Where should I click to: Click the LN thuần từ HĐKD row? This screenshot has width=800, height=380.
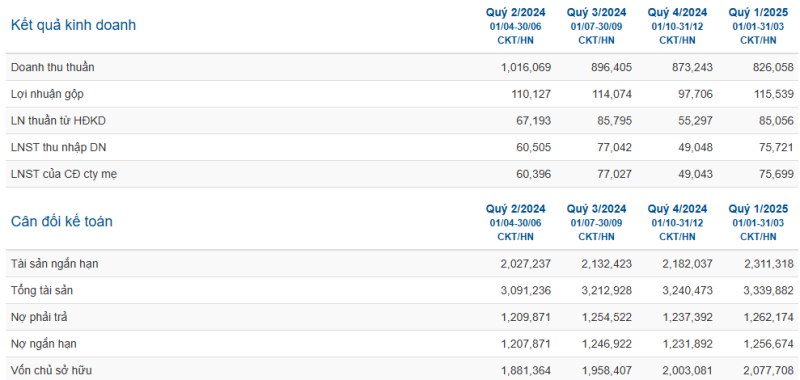402,120
